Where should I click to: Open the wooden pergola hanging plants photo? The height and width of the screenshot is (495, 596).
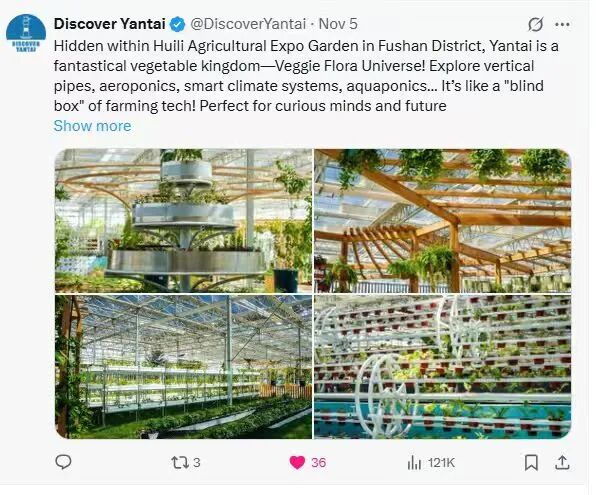(x=442, y=221)
